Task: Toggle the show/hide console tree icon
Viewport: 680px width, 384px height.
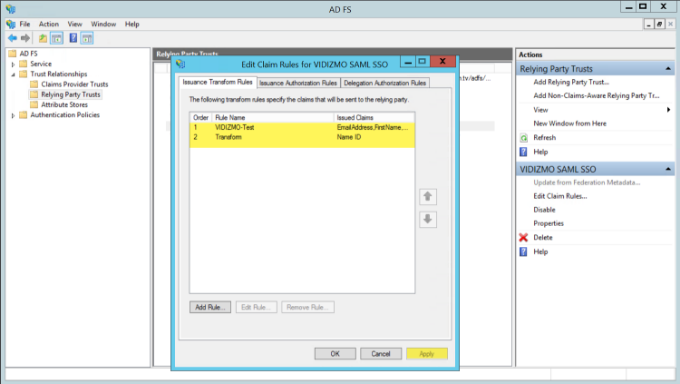Action: point(57,38)
